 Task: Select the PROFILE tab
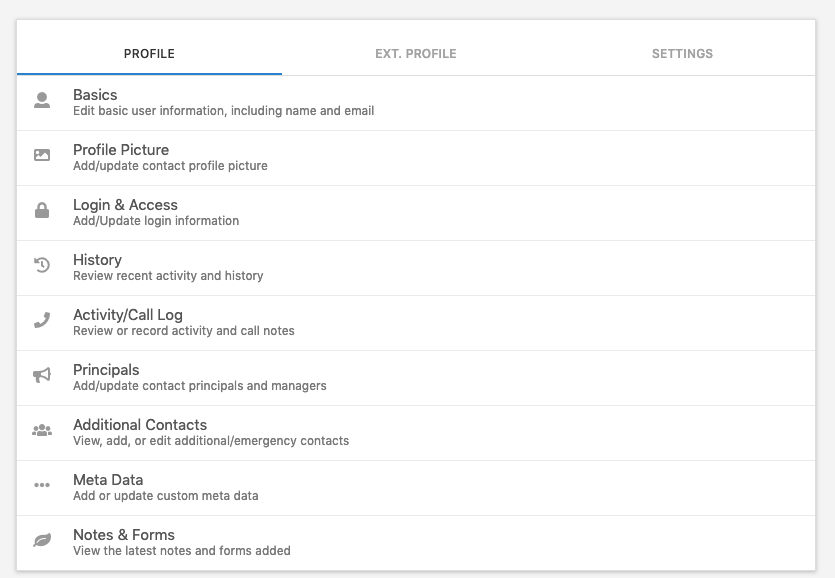(x=148, y=54)
